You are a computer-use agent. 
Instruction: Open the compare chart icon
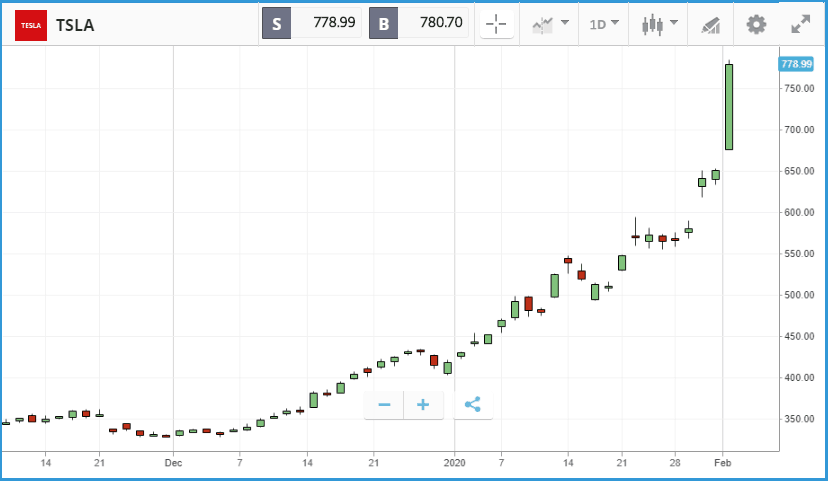point(543,25)
